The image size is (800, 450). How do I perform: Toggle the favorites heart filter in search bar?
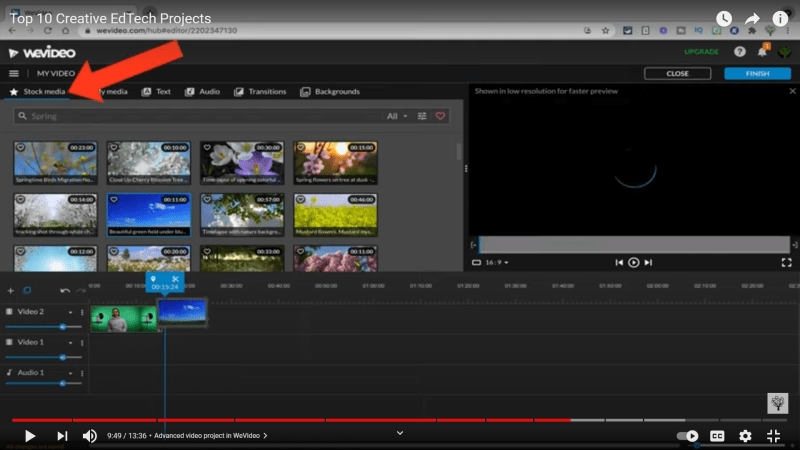[440, 117]
